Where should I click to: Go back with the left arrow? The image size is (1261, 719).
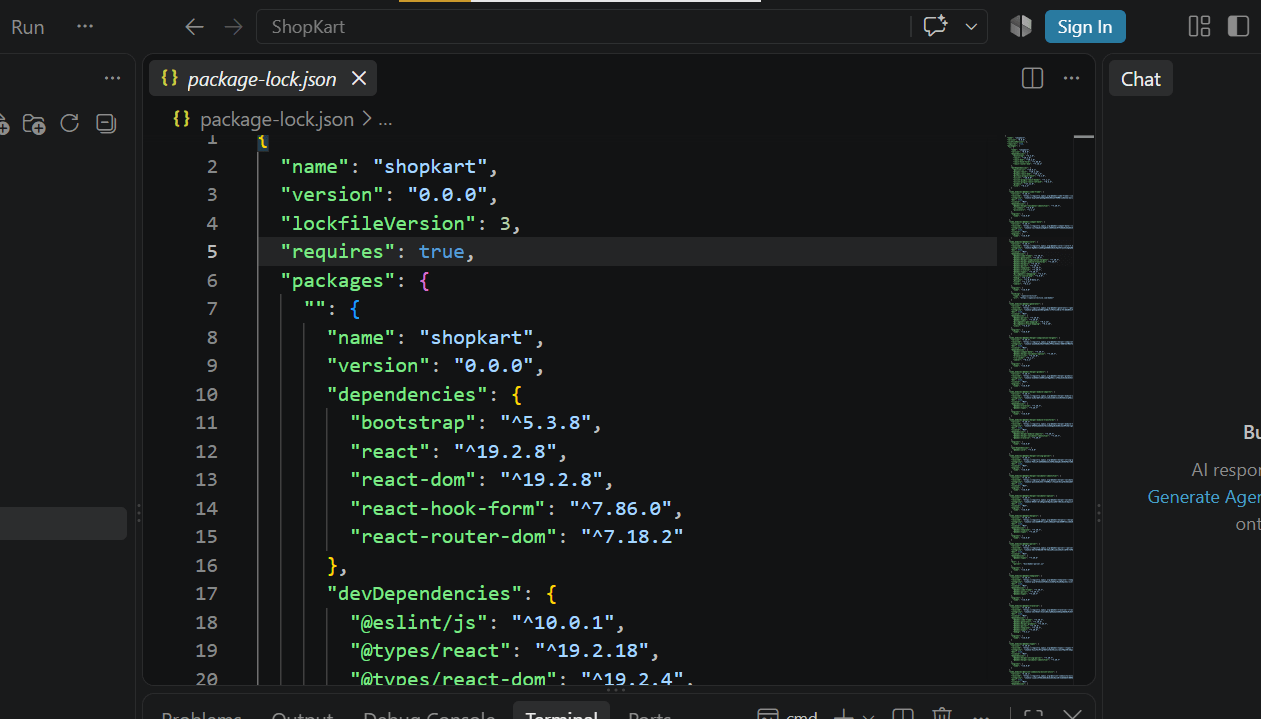point(194,27)
